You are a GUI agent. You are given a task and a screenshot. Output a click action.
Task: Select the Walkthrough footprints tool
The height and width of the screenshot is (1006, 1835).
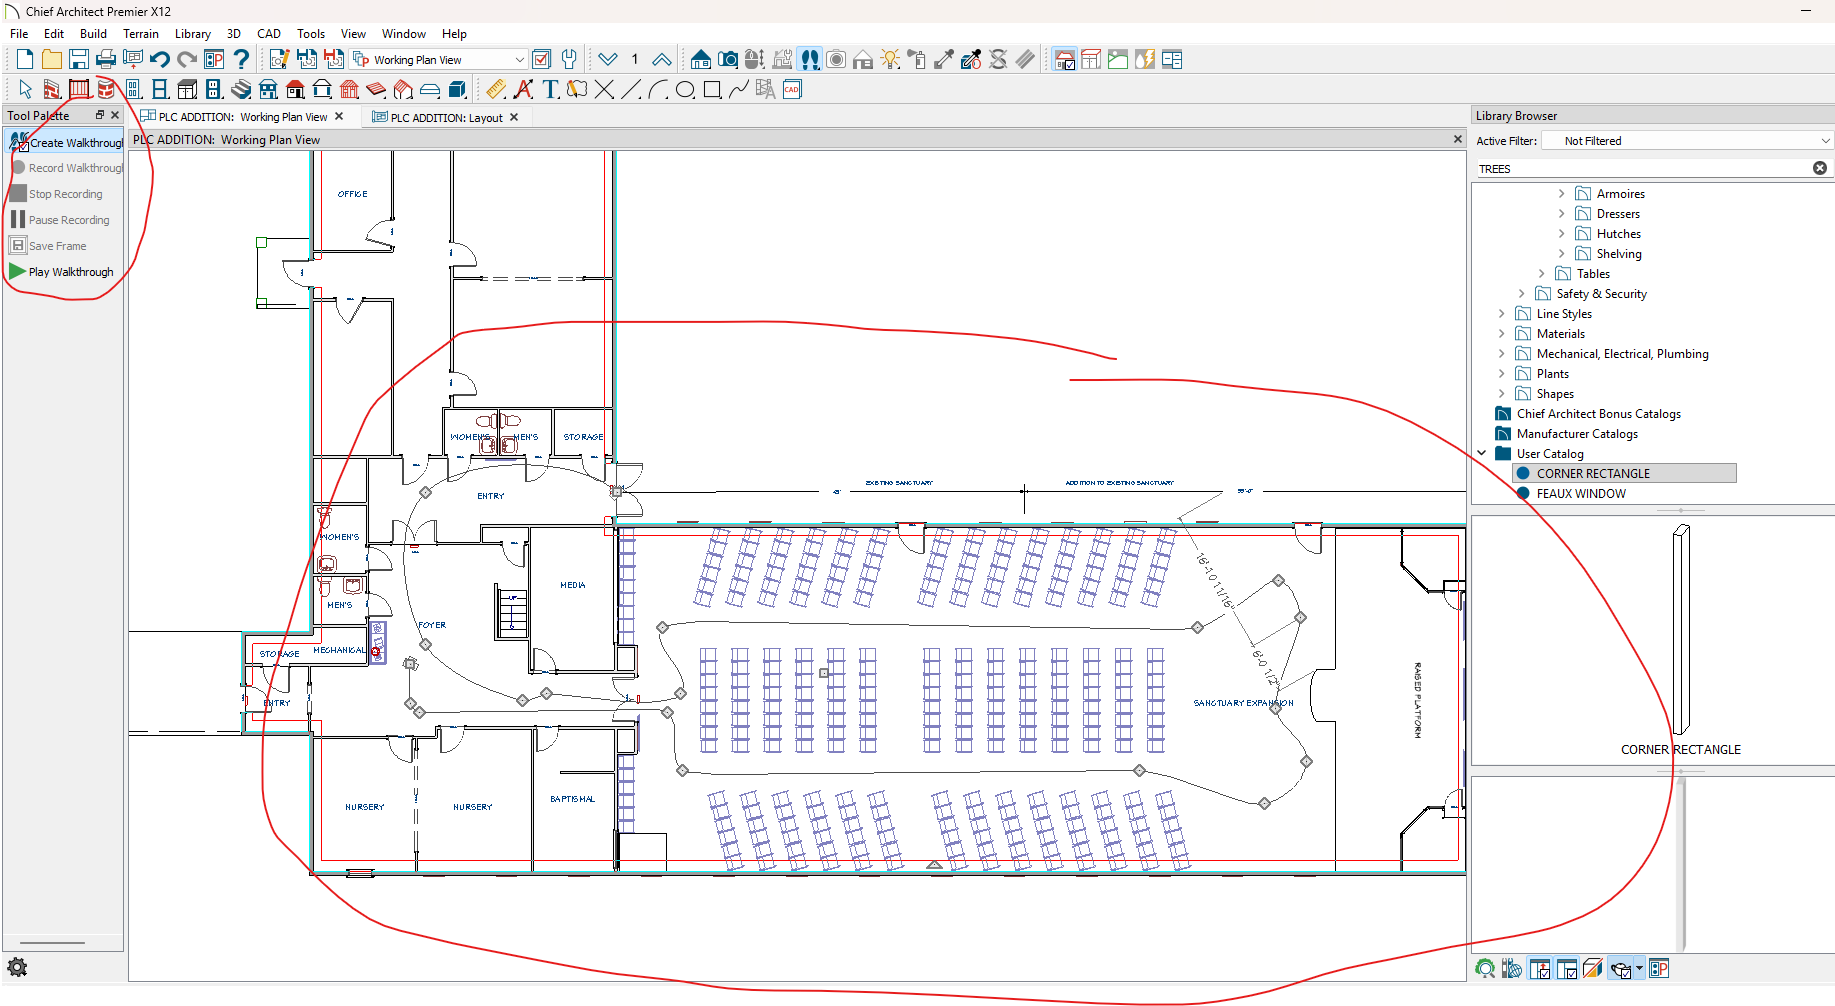click(810, 60)
